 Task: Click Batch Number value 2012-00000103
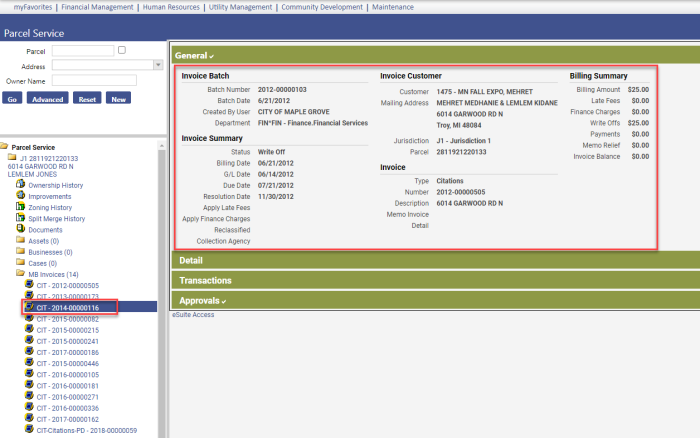282,89
